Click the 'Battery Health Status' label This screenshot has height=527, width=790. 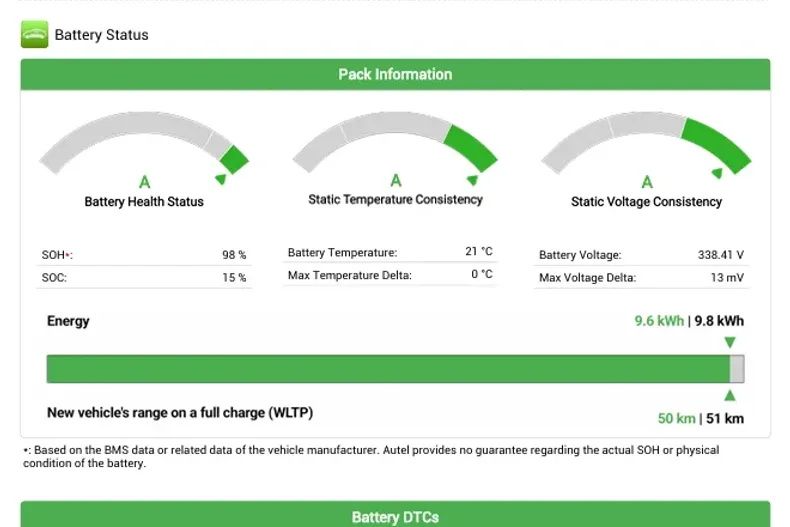pyautogui.click(x=144, y=202)
